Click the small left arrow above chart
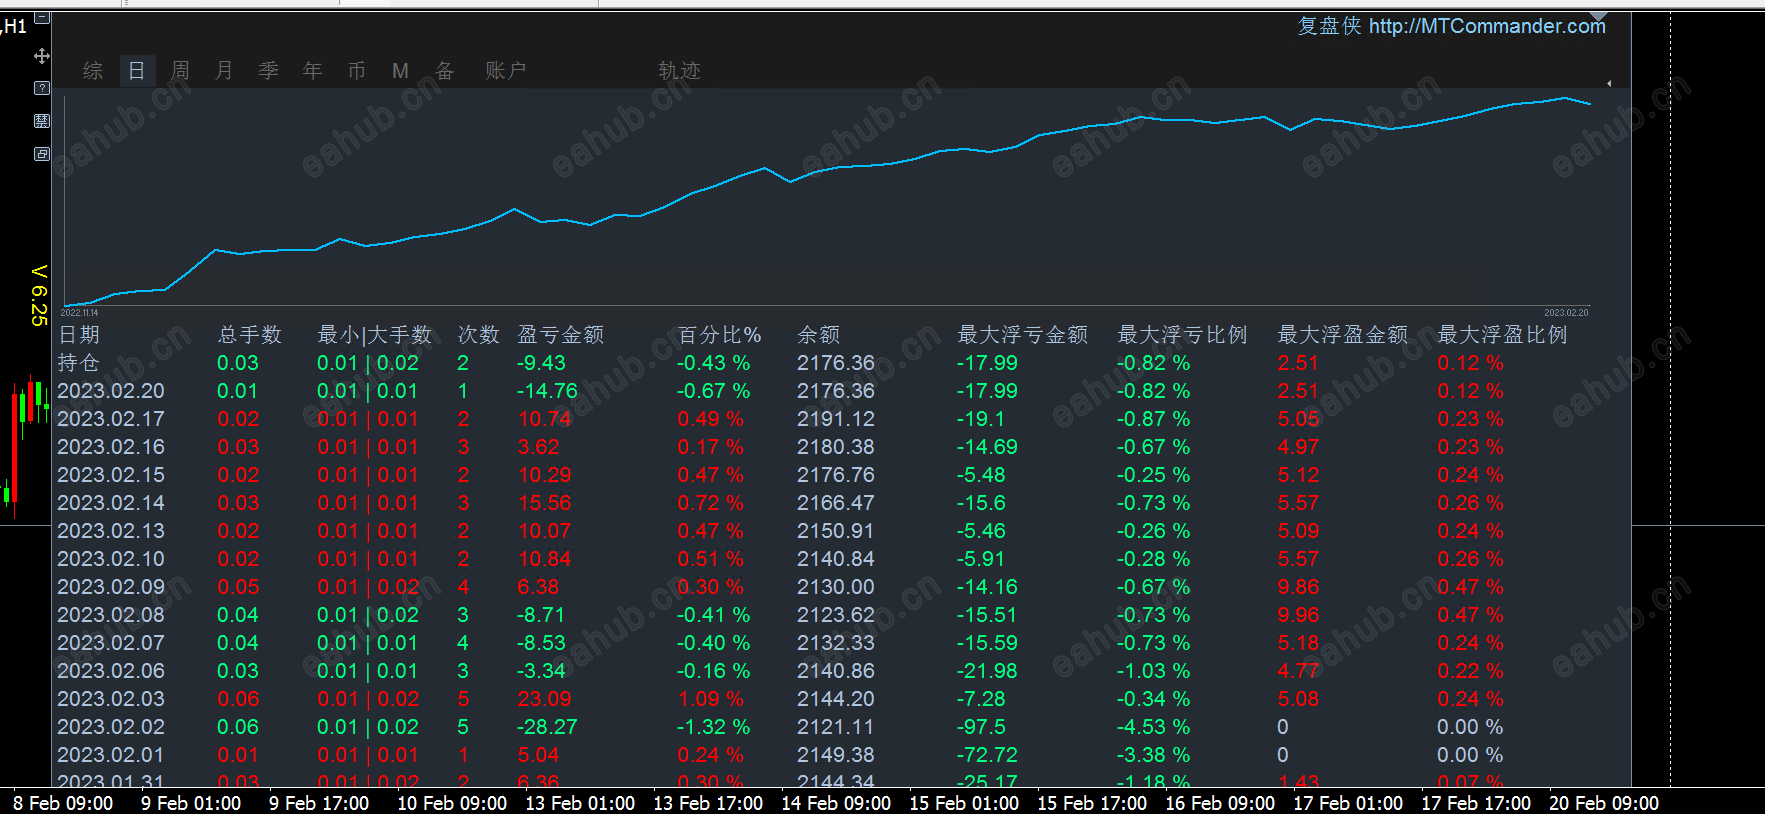This screenshot has height=814, width=1765. 1609,83
